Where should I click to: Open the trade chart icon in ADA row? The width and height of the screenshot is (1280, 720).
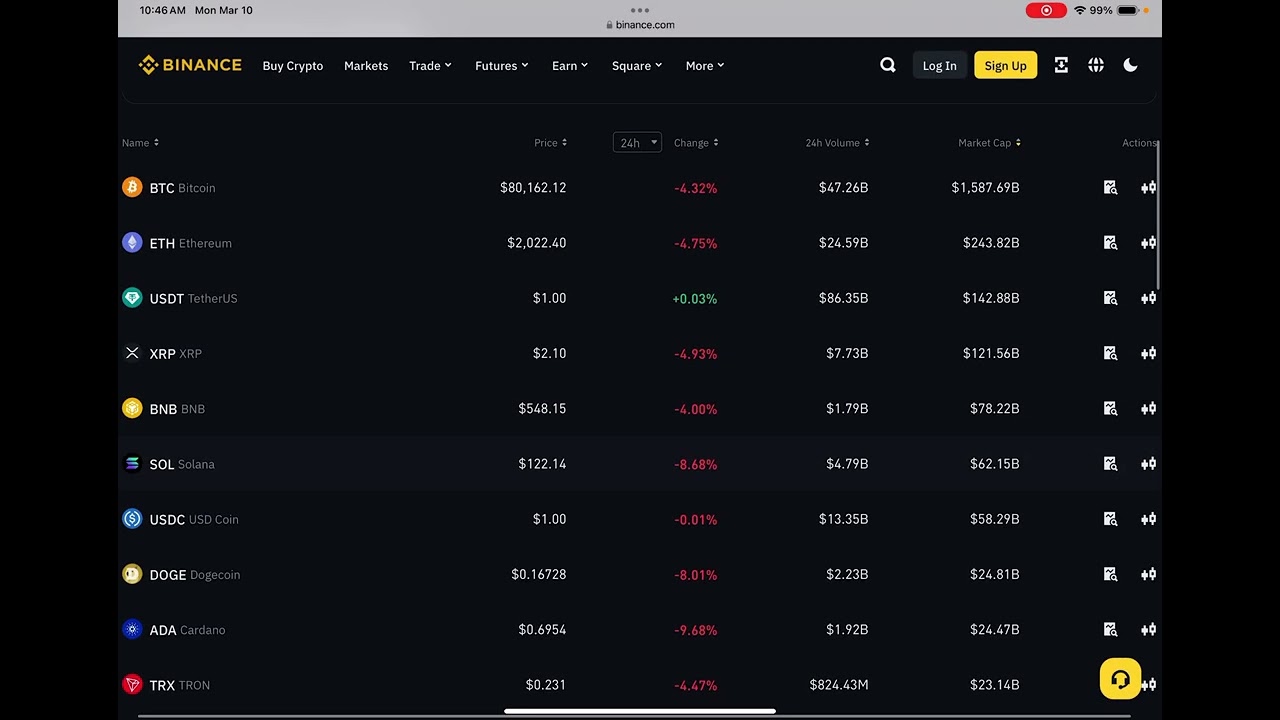click(1149, 630)
